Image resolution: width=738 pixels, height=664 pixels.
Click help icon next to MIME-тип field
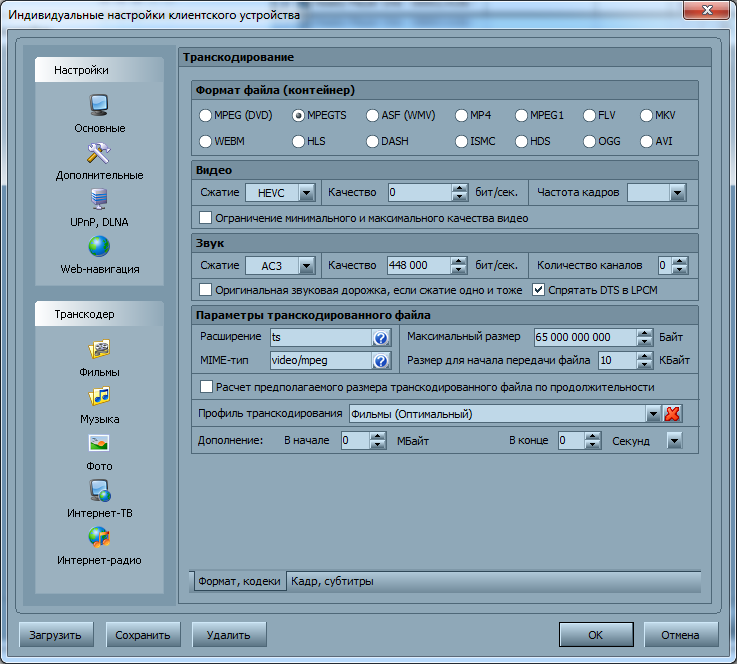(380, 360)
